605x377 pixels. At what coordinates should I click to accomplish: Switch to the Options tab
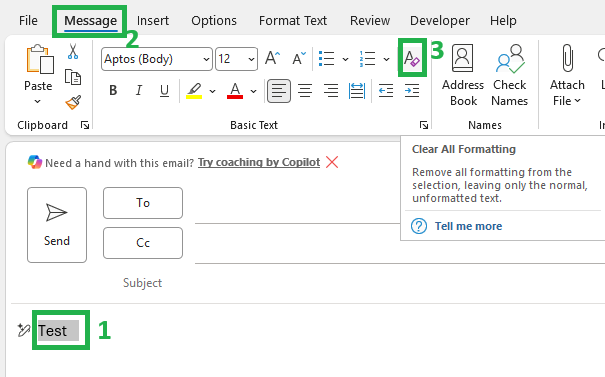pyautogui.click(x=214, y=20)
